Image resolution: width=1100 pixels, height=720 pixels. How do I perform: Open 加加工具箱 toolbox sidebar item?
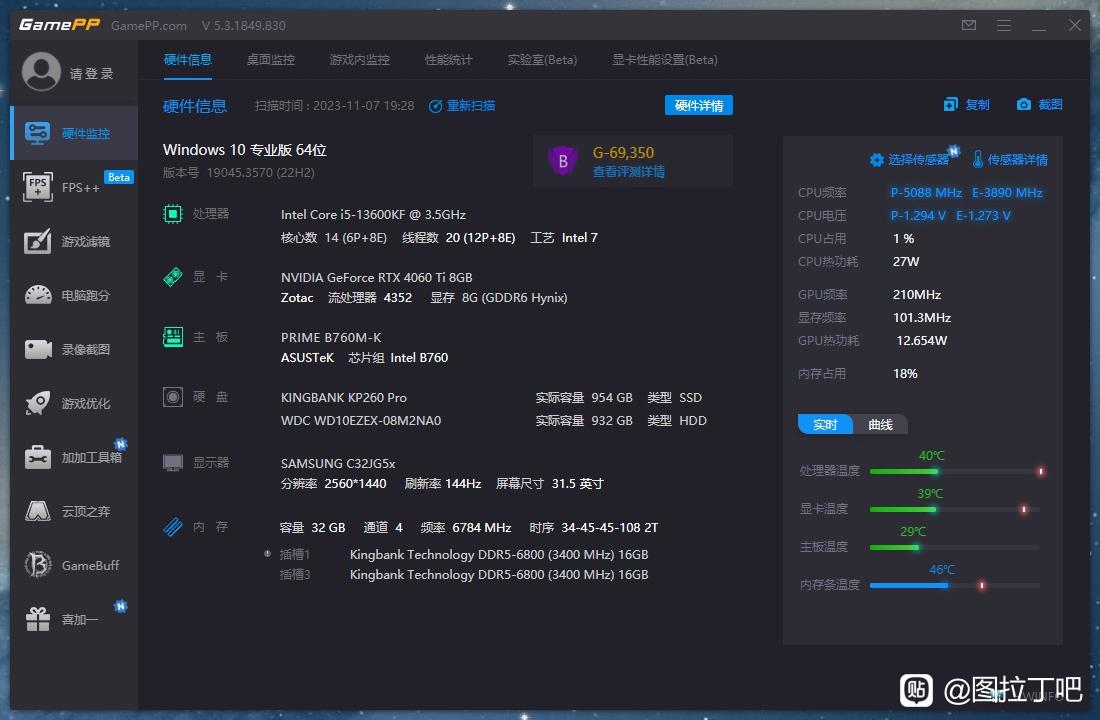74,457
